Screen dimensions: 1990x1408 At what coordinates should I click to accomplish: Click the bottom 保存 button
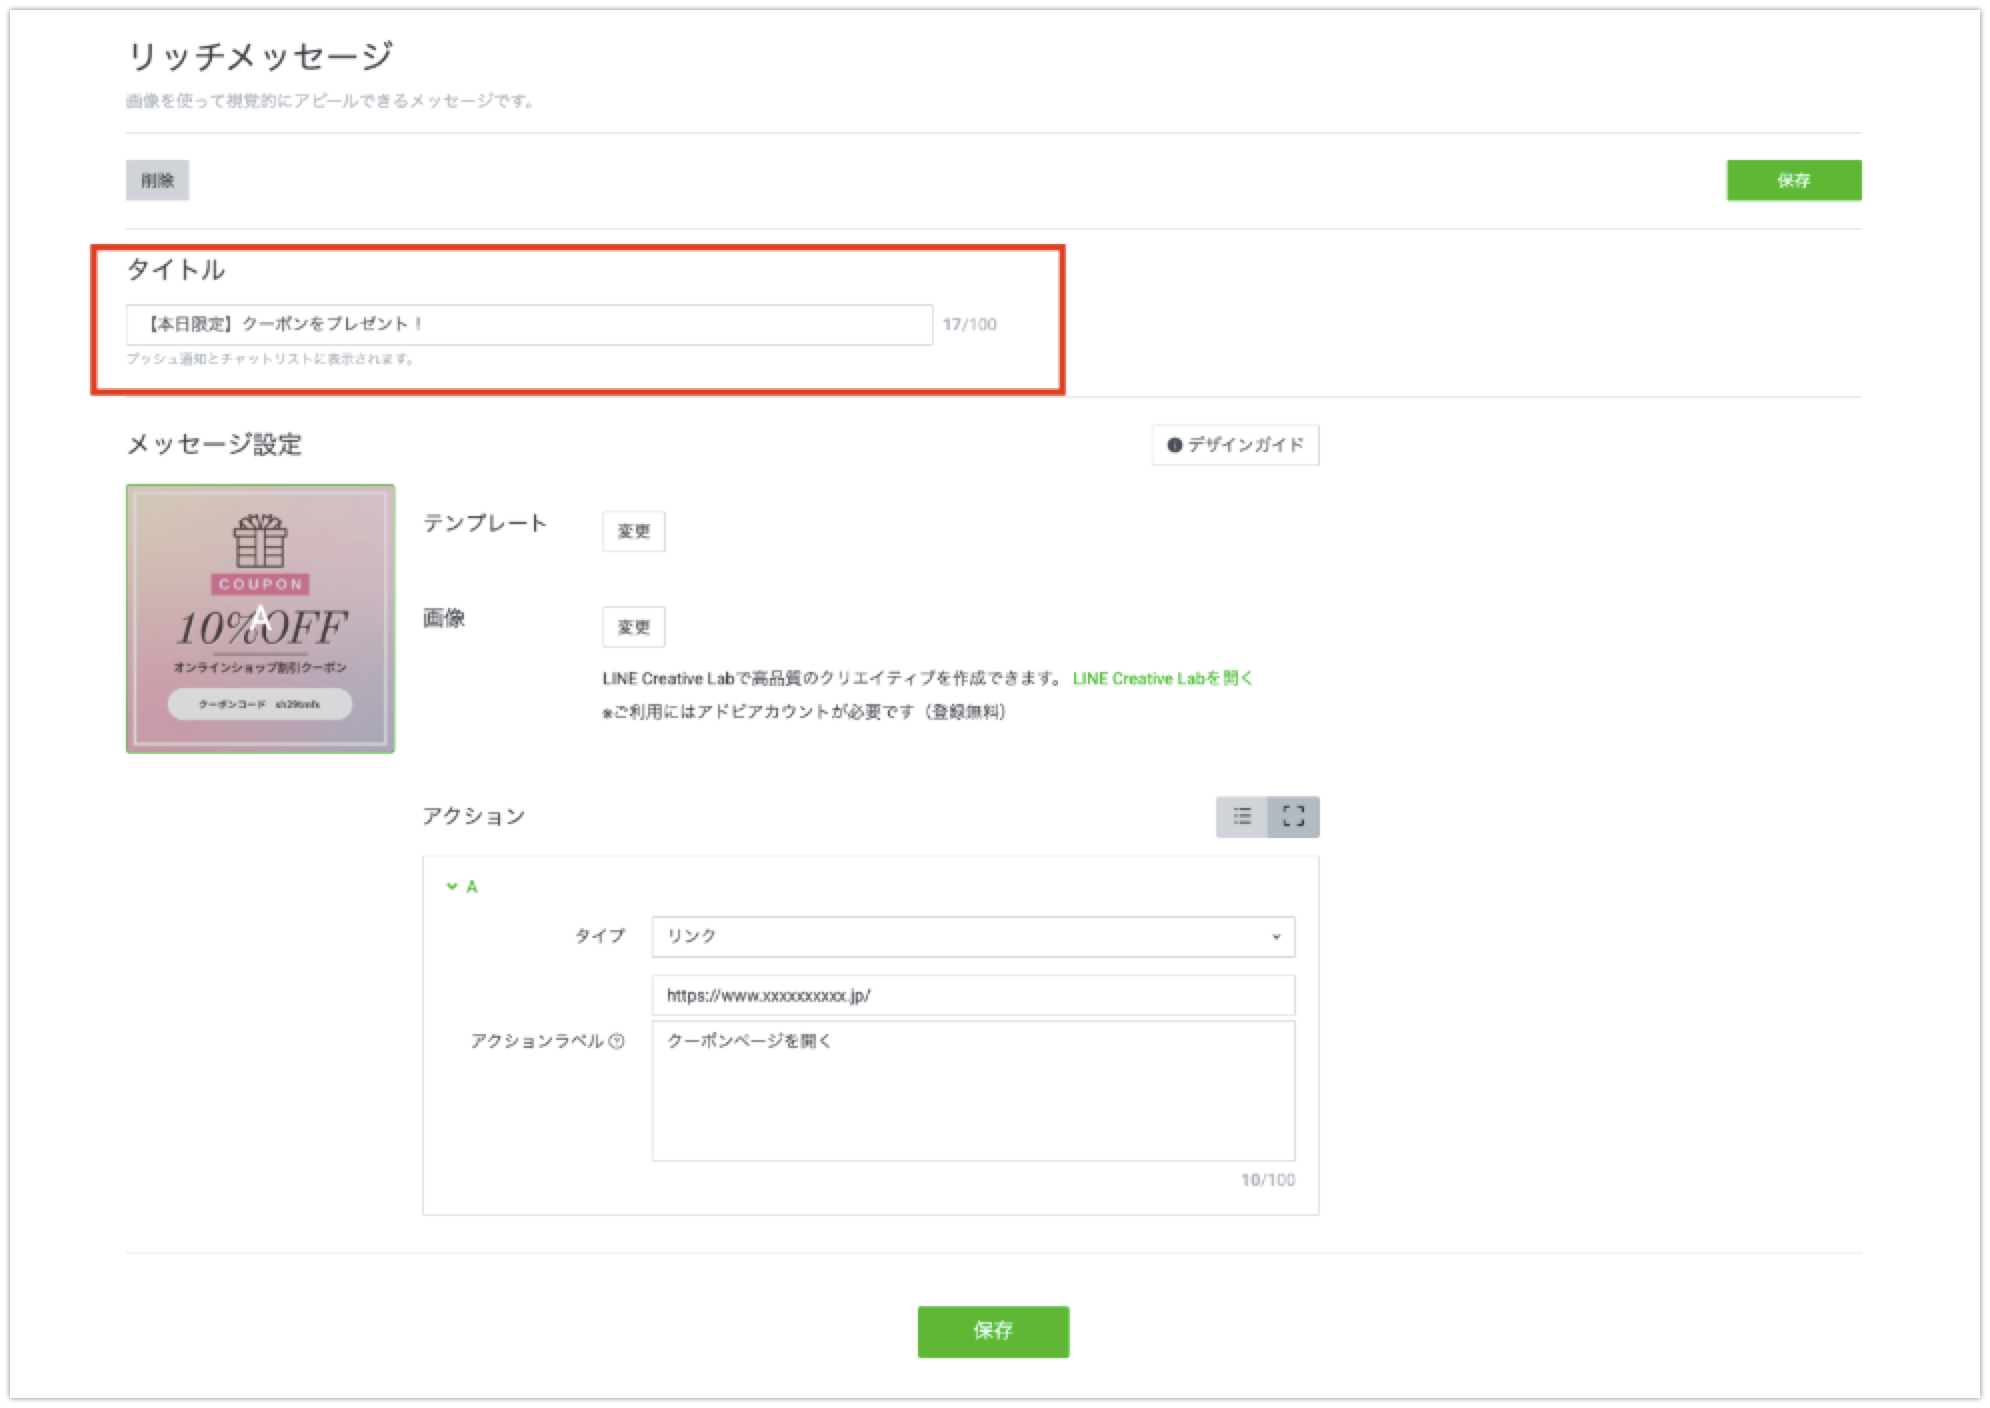tap(993, 1331)
